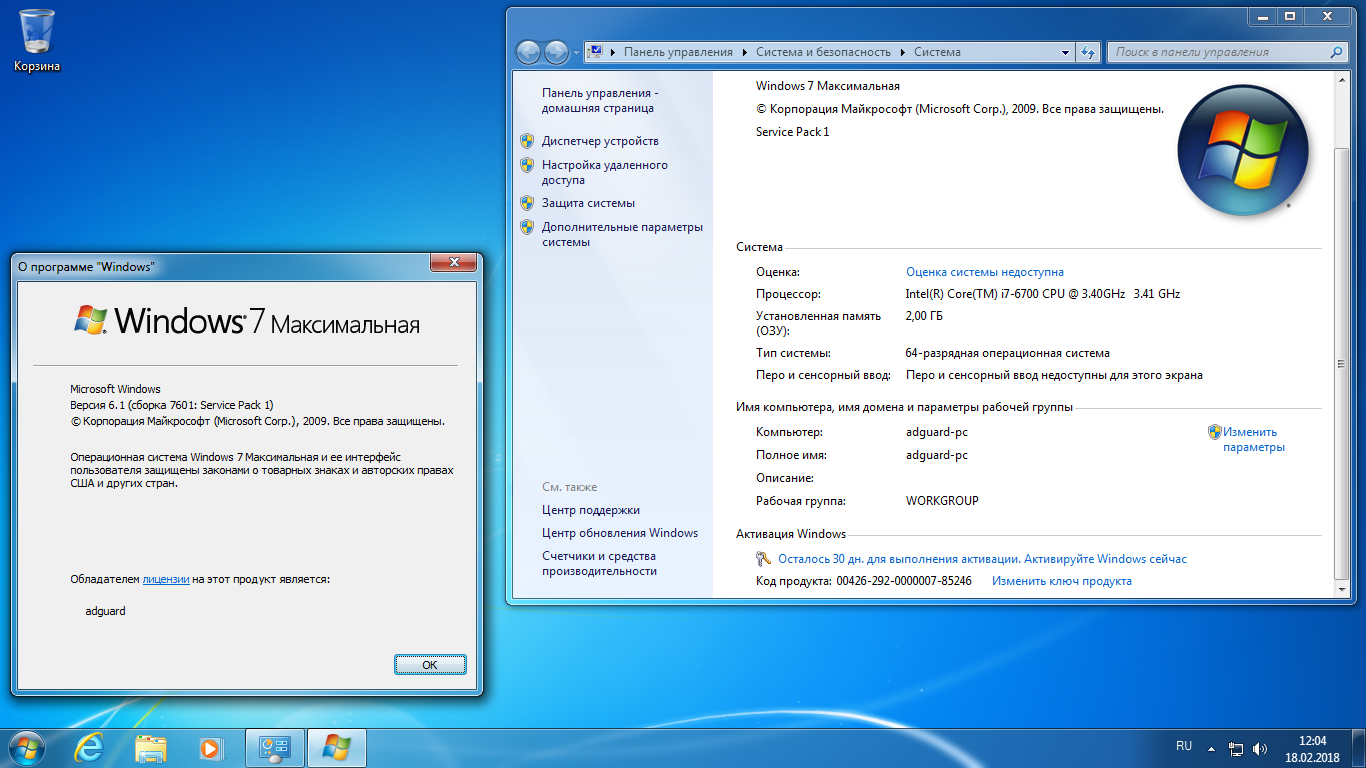Click the network tray icon
The width and height of the screenshot is (1366, 768).
(x=1236, y=748)
